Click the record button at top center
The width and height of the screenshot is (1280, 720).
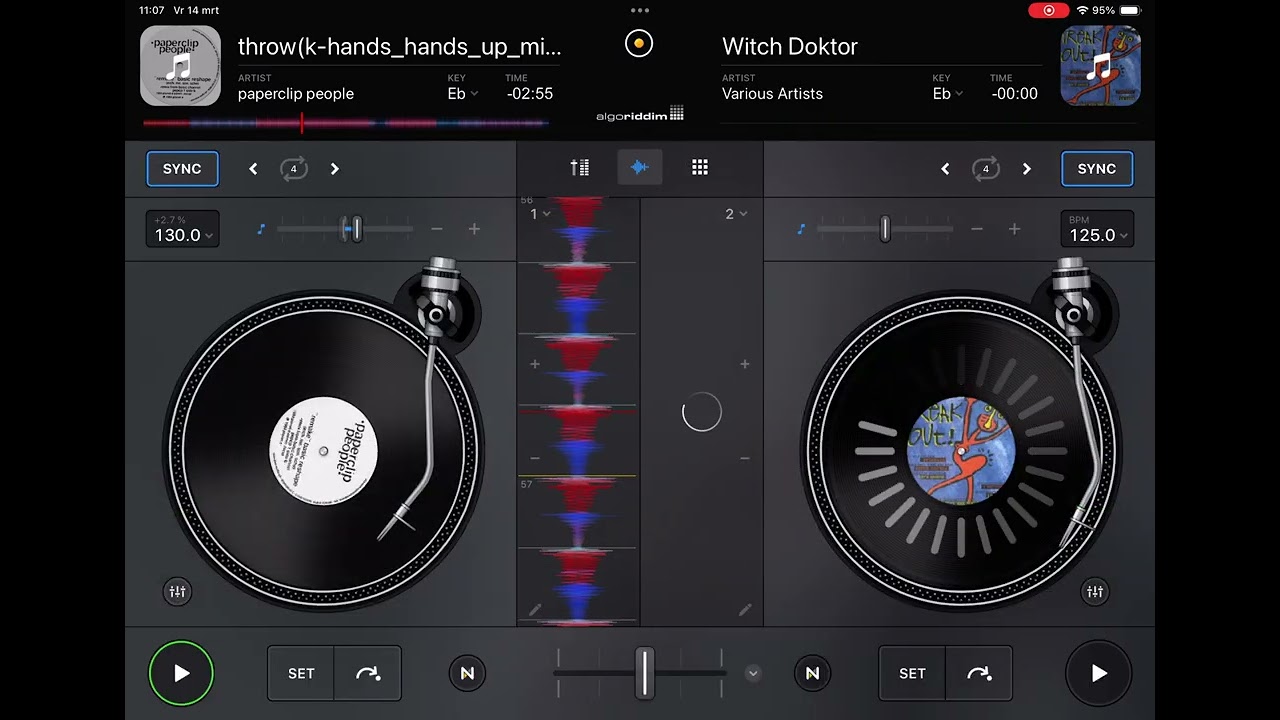click(x=638, y=44)
